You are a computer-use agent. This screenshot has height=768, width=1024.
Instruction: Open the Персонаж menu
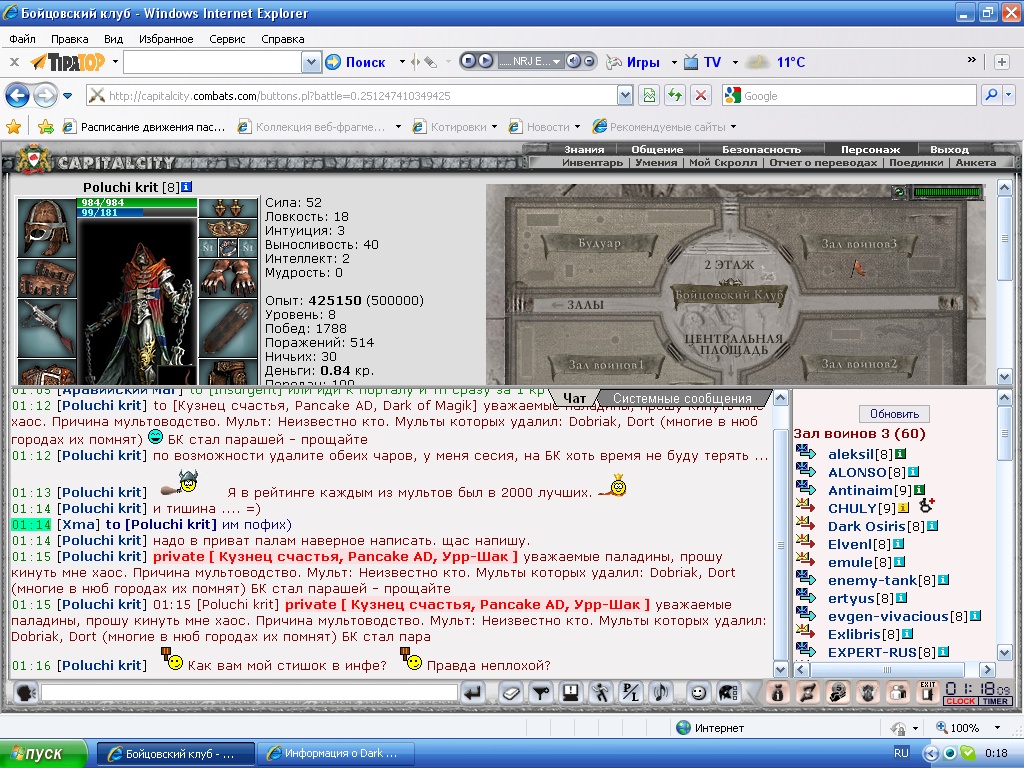coord(871,150)
